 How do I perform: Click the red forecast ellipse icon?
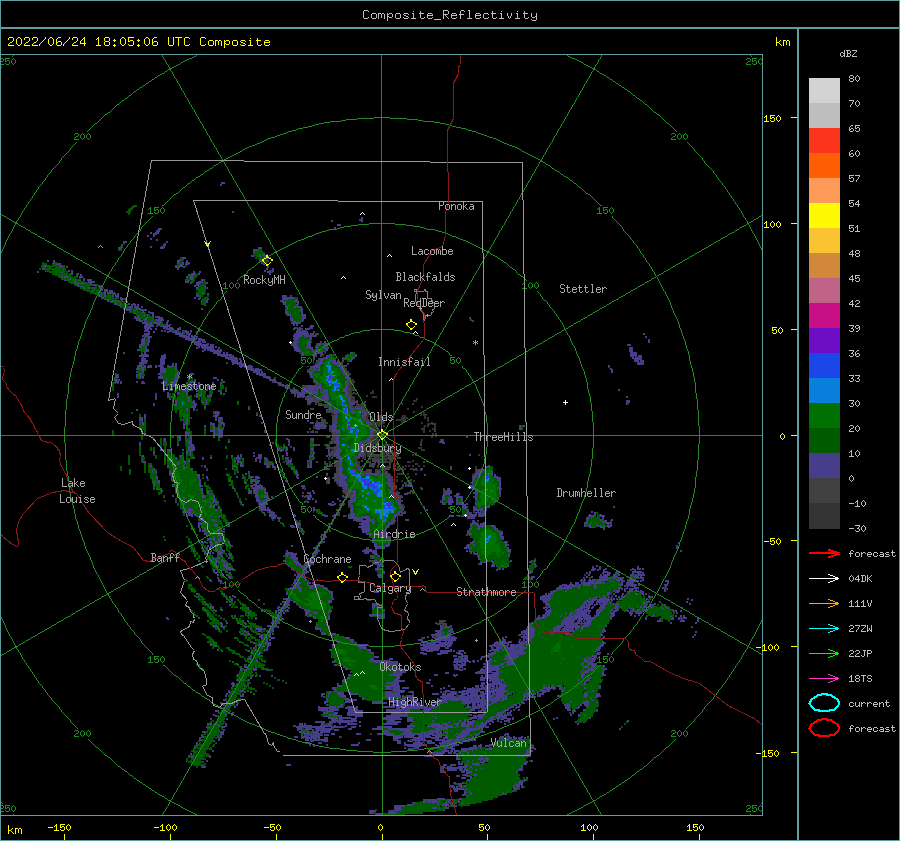coord(824,728)
